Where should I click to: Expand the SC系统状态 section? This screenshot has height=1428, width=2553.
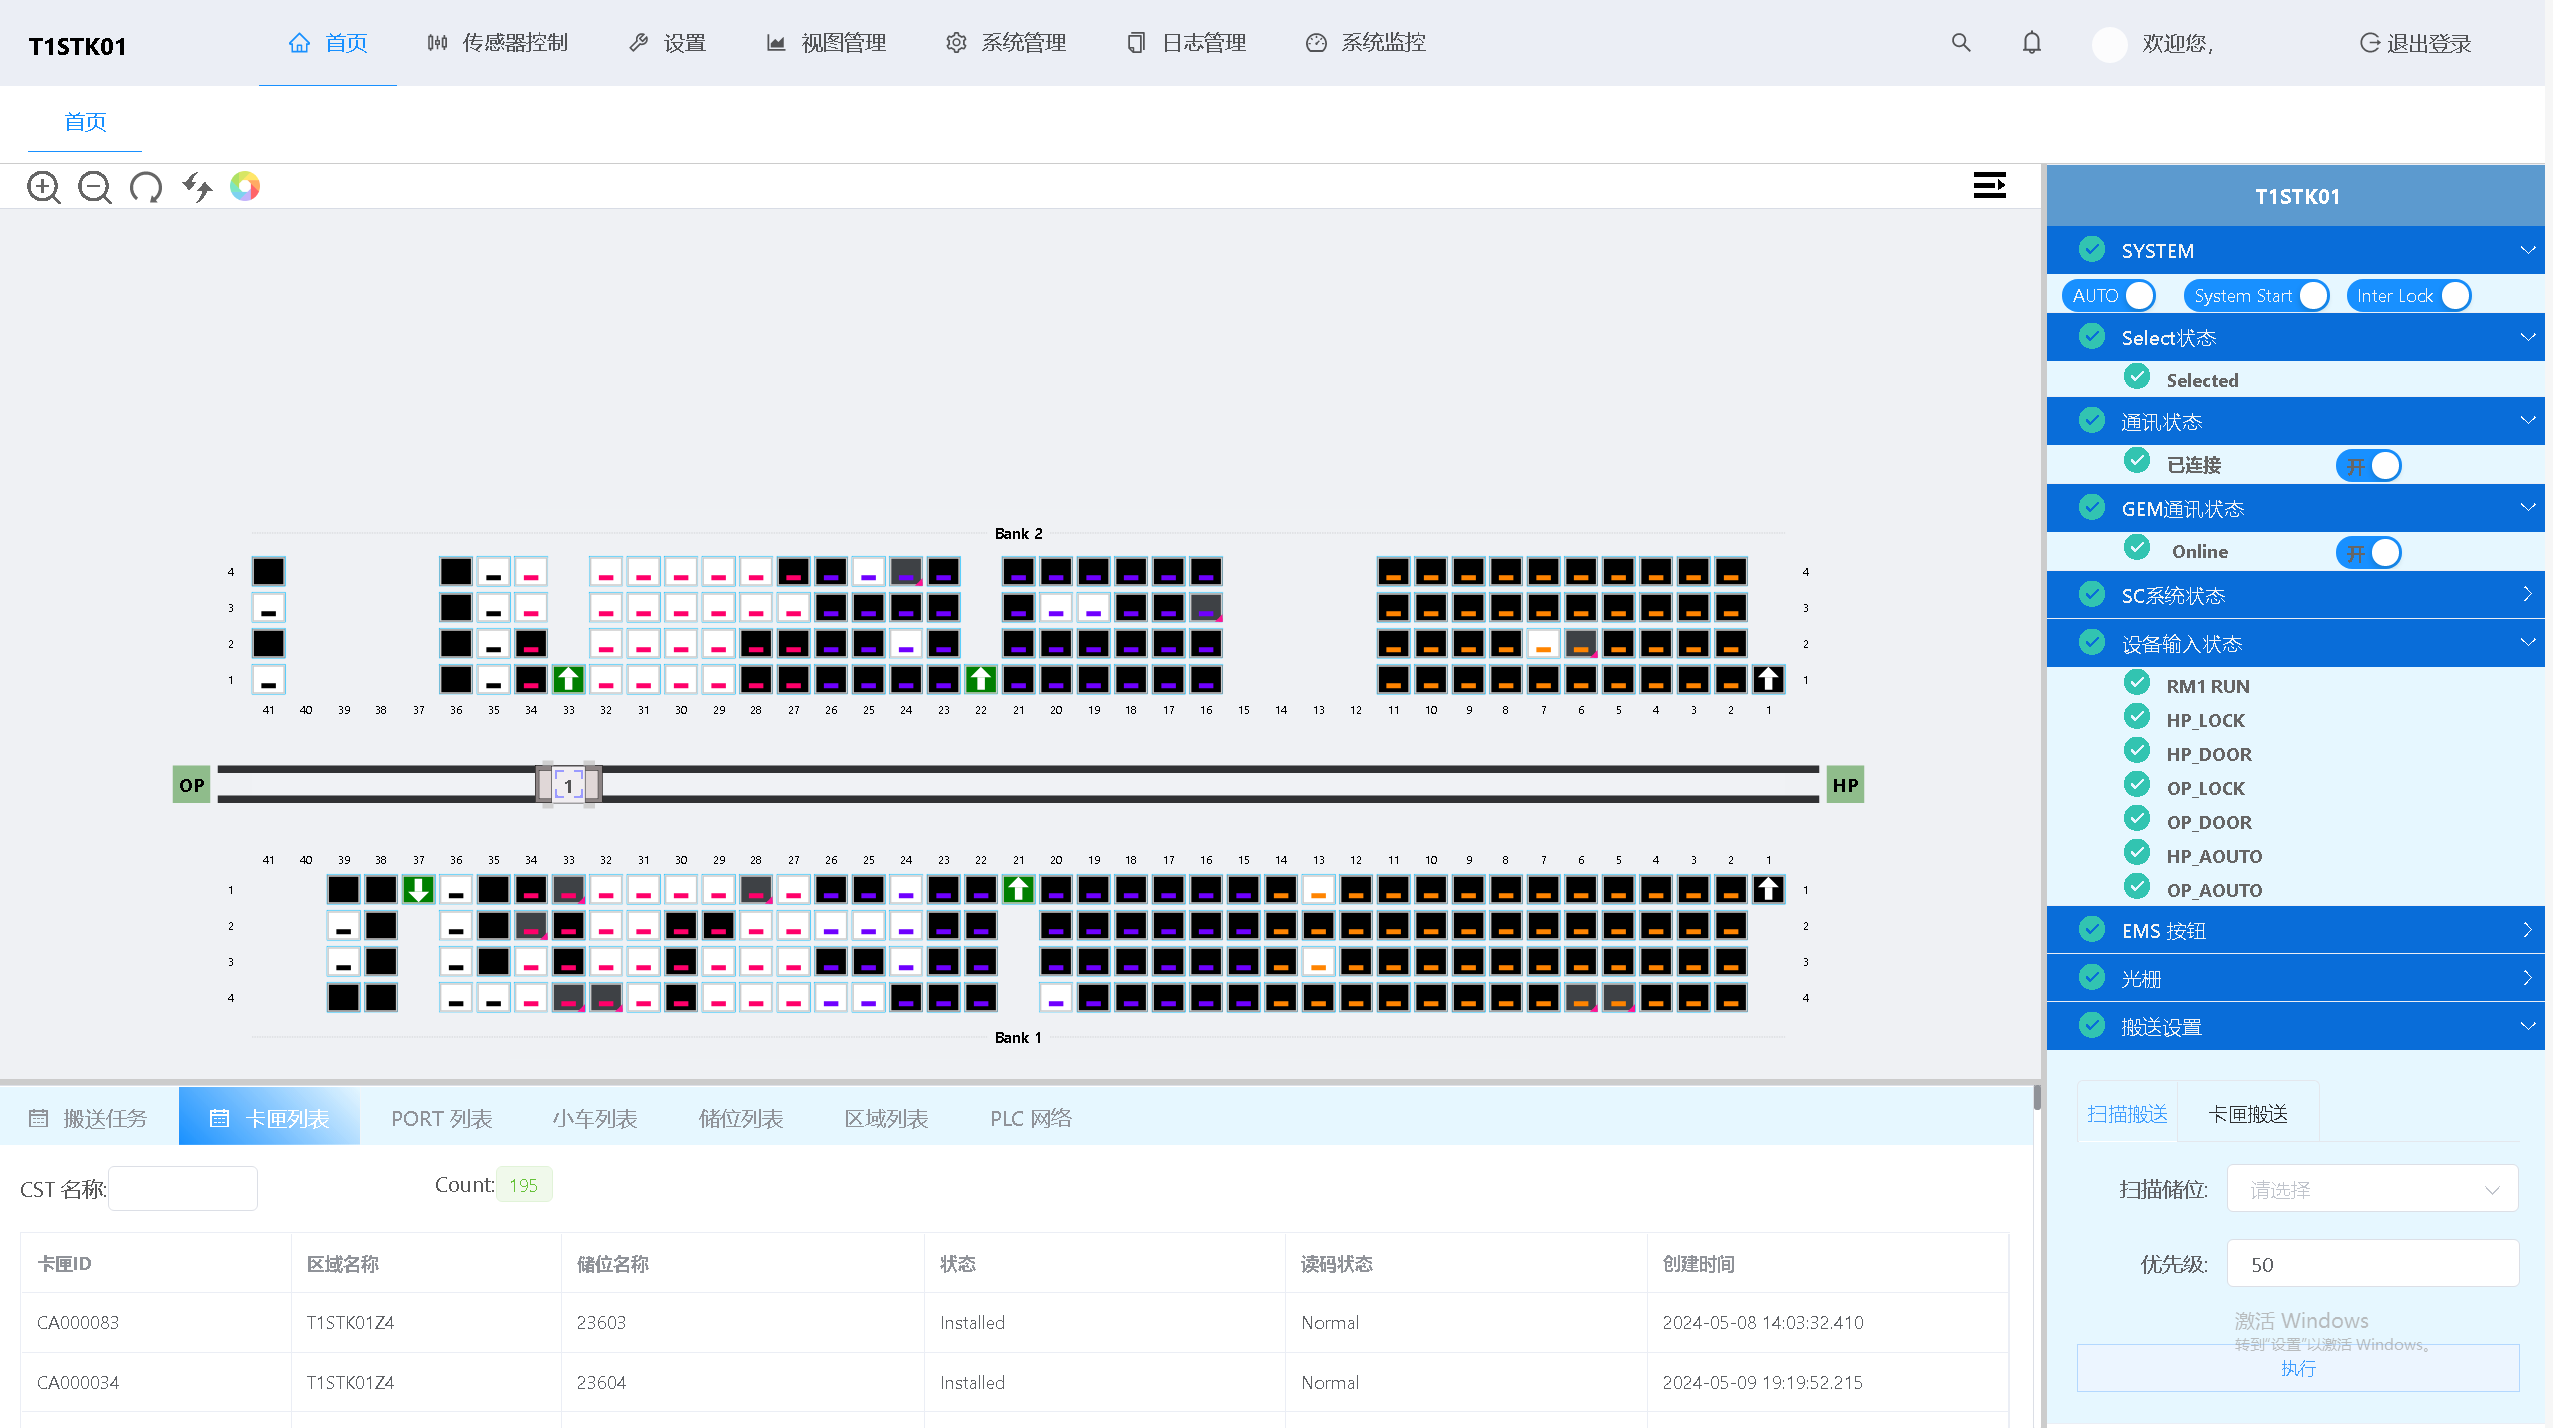coord(2296,595)
